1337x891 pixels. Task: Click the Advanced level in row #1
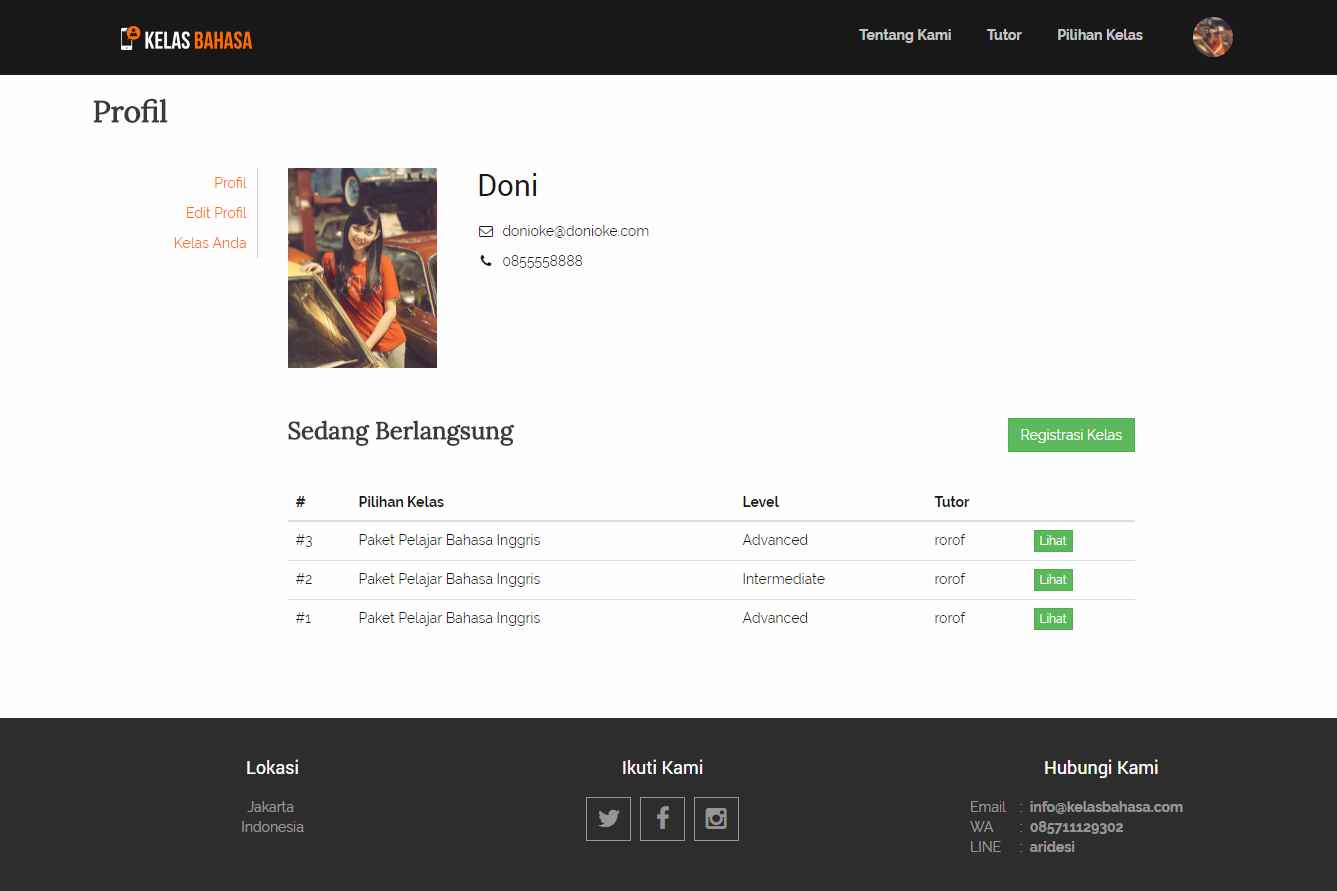click(x=775, y=618)
